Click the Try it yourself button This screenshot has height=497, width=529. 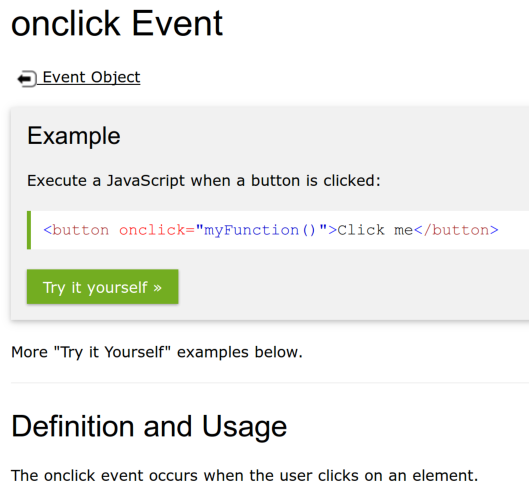tap(103, 287)
